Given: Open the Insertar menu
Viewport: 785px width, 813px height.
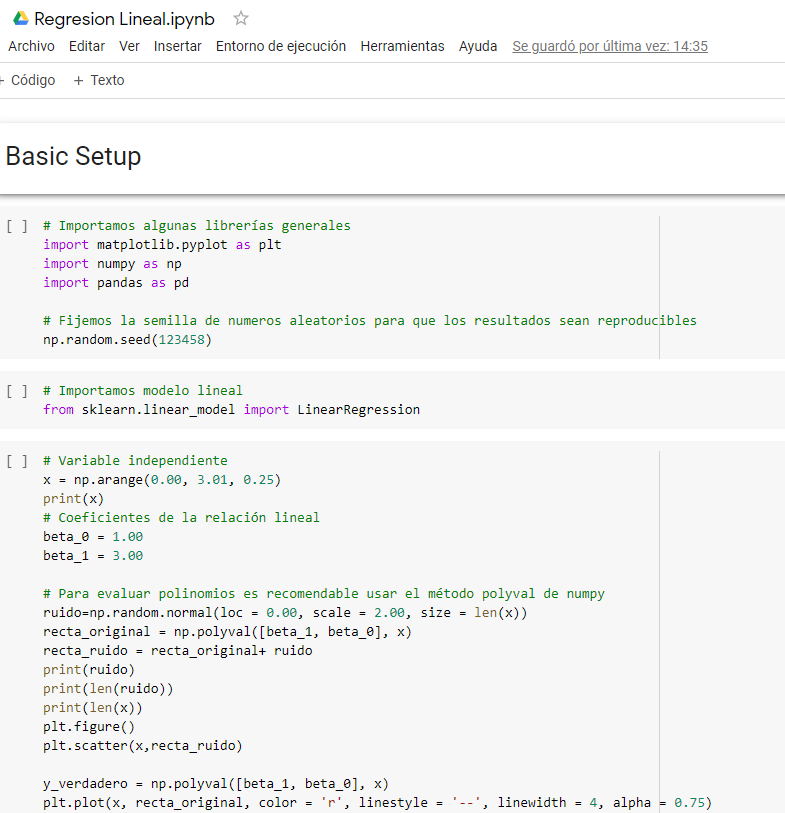Looking at the screenshot, I should click(x=177, y=46).
